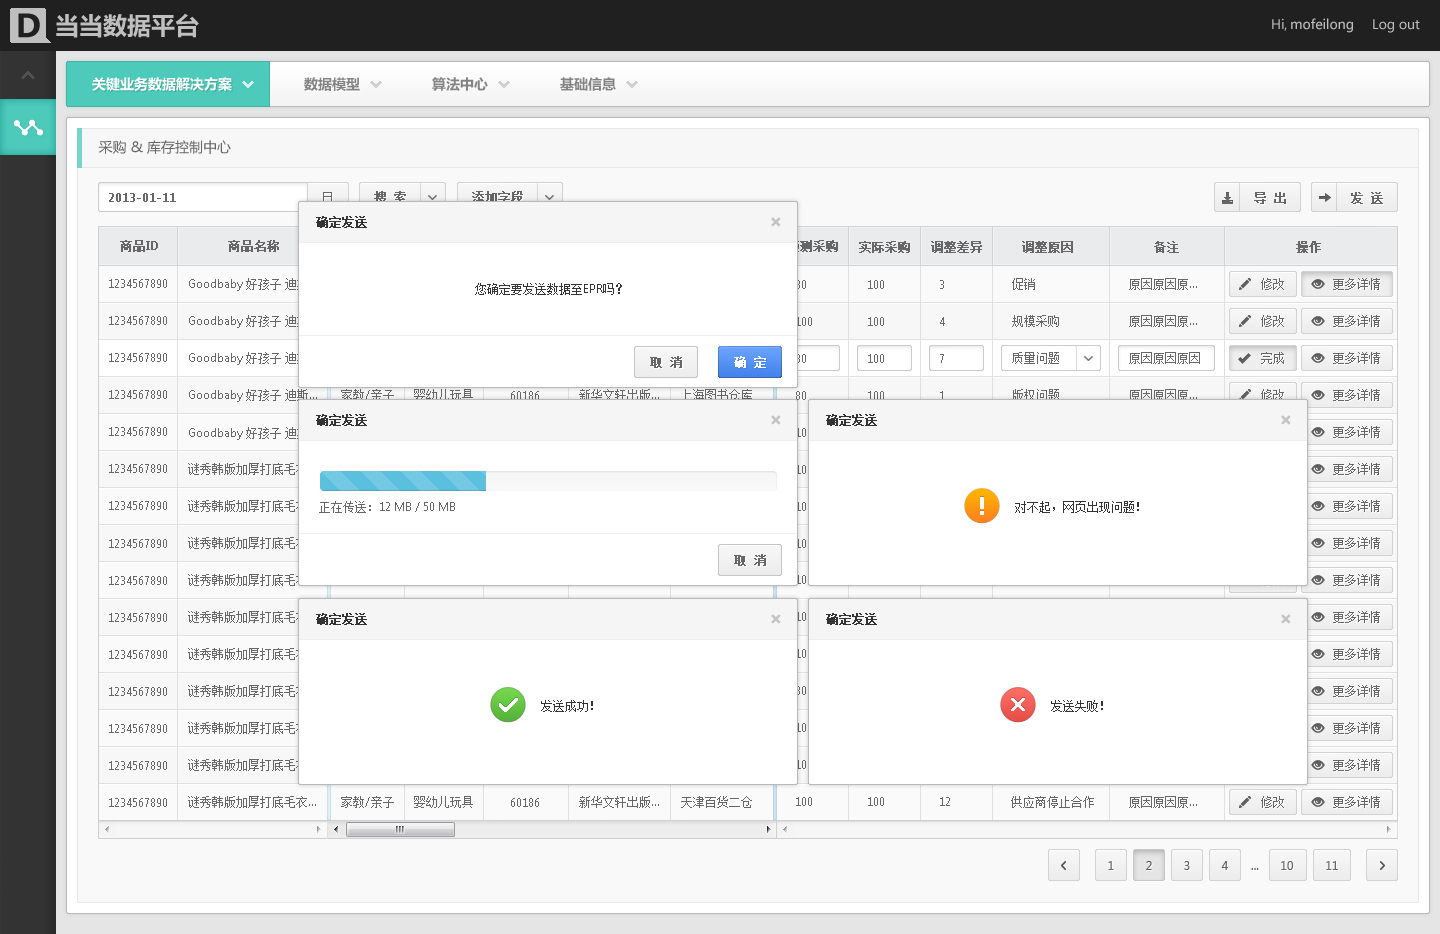The height and width of the screenshot is (934, 1440).
Task: View 更多详情 in the 质量问题 editing row
Action: 1347,358
